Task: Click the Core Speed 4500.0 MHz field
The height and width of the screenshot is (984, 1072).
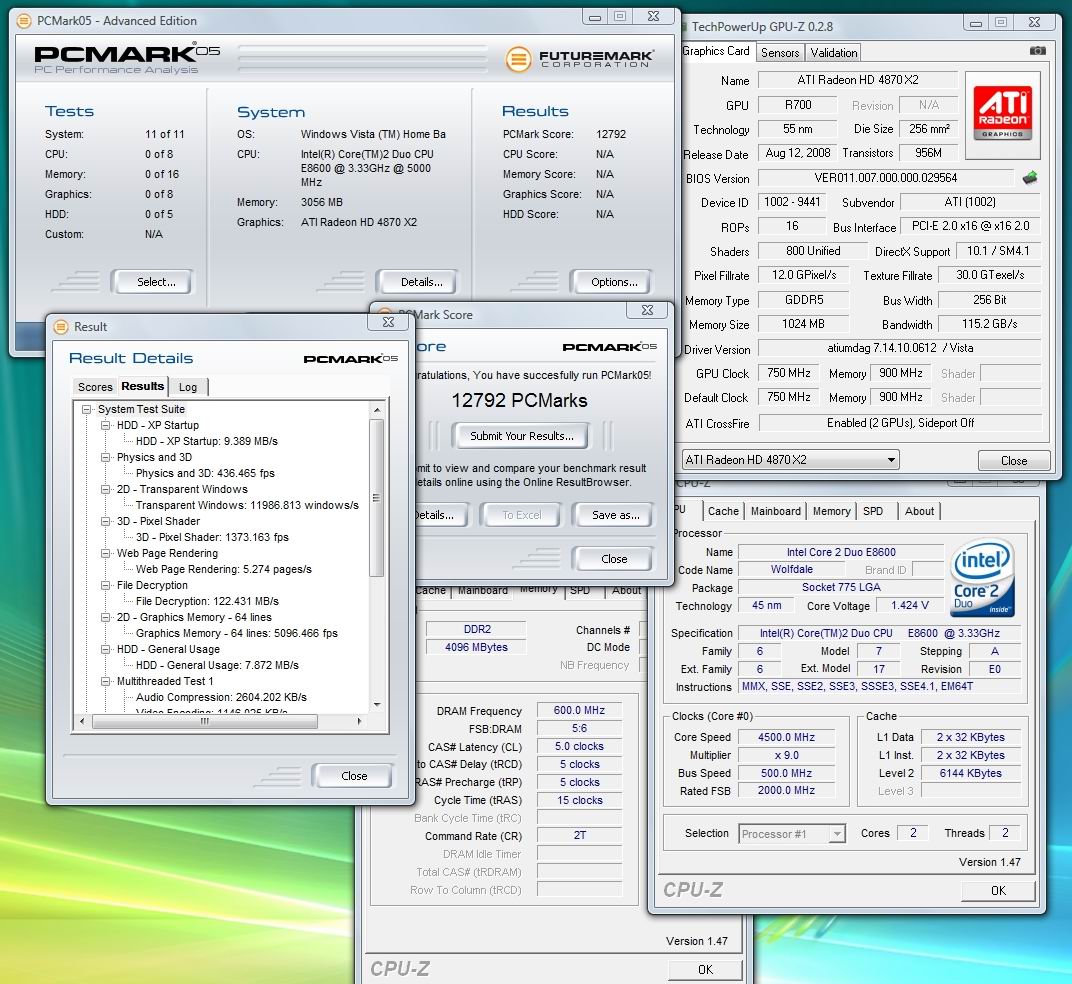Action: 786,737
